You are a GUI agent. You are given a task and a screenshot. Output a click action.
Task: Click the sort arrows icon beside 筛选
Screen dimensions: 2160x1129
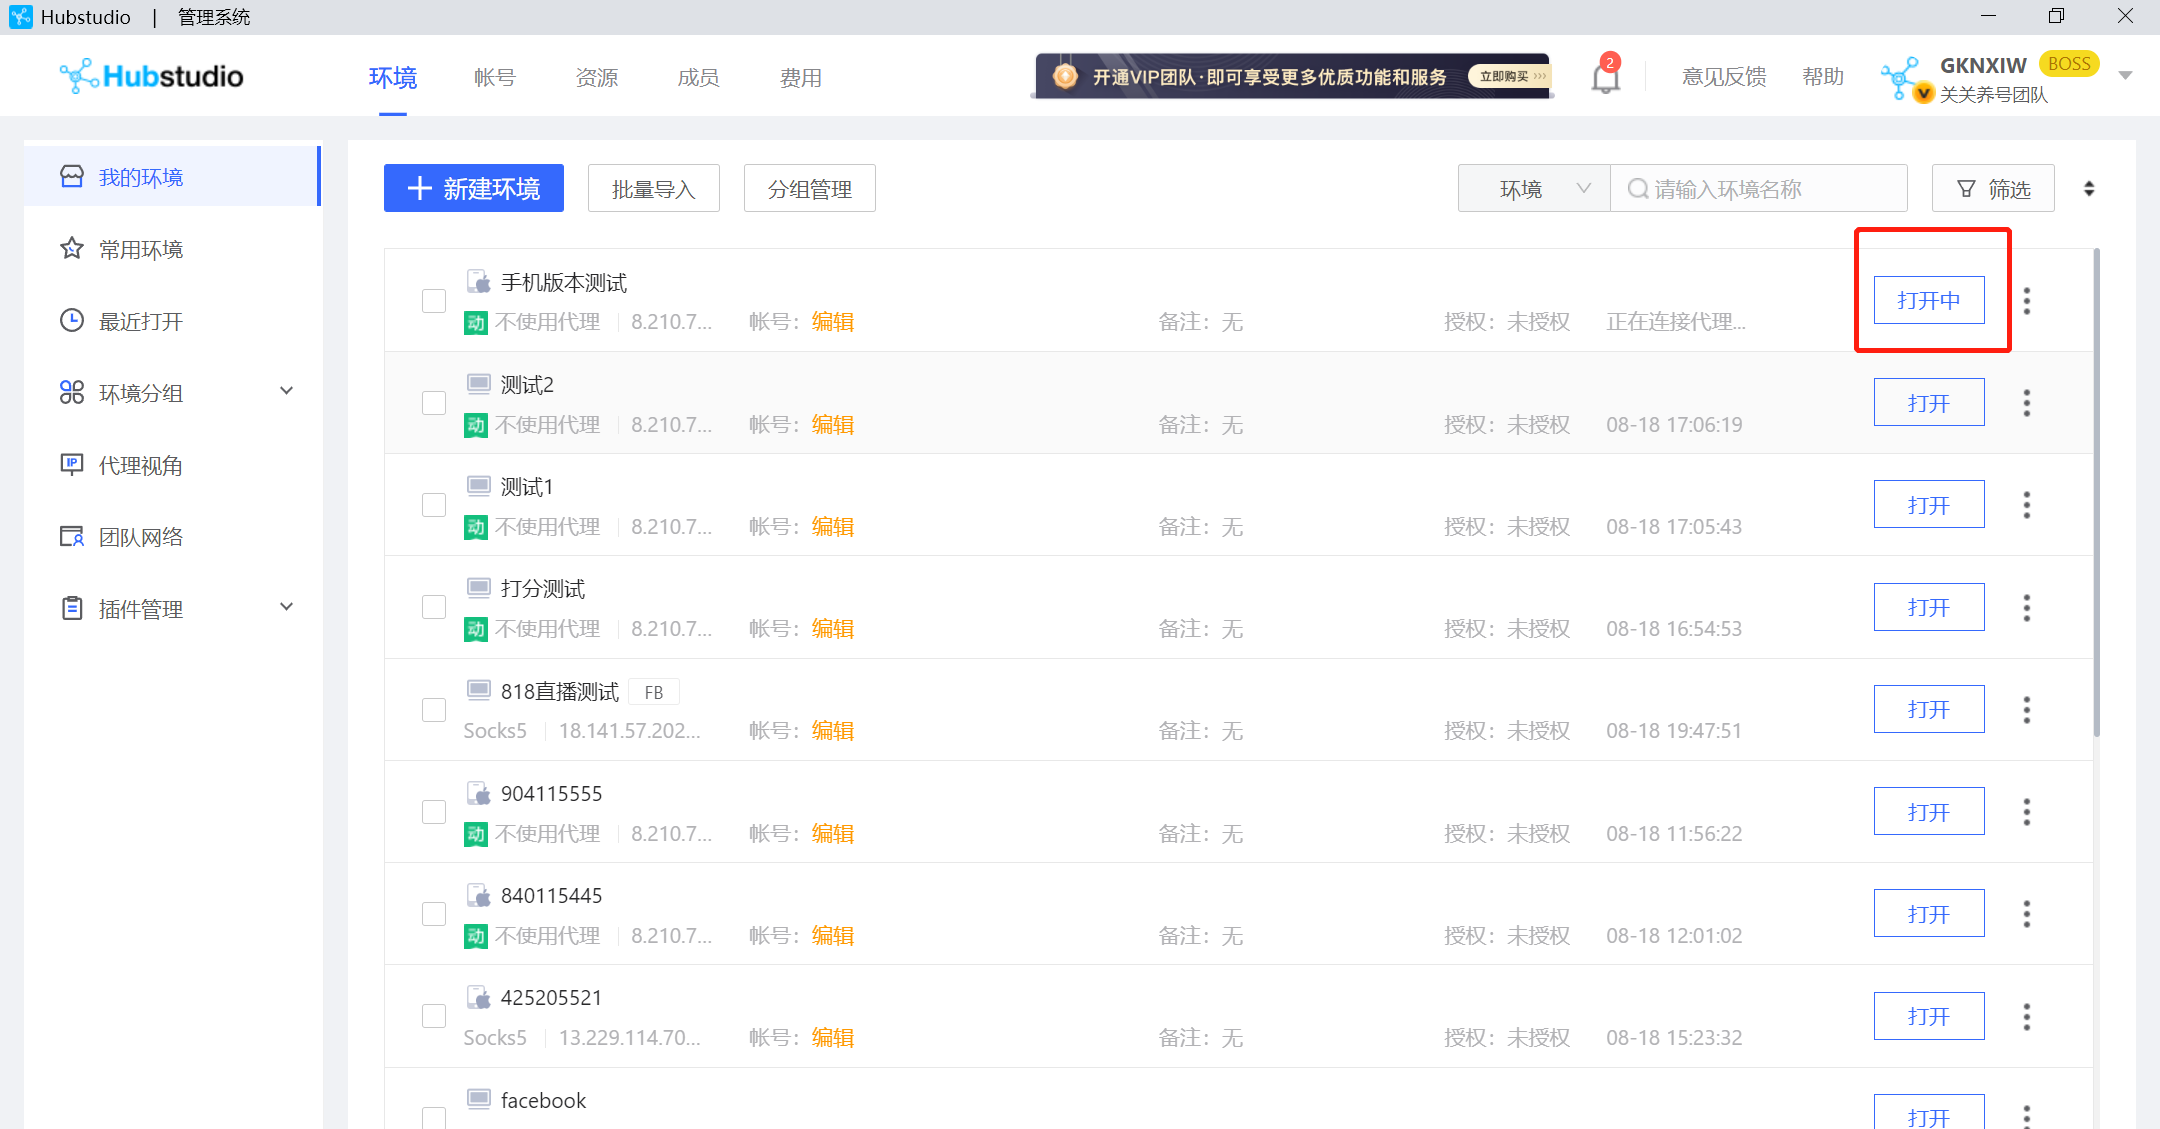click(x=2089, y=189)
